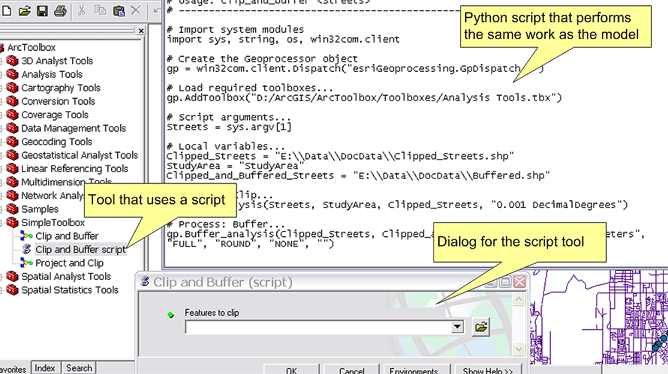Screen dimensions: 668x374
Task: Select the Spatial Analyst Tools toolbox icon
Action: [12, 276]
